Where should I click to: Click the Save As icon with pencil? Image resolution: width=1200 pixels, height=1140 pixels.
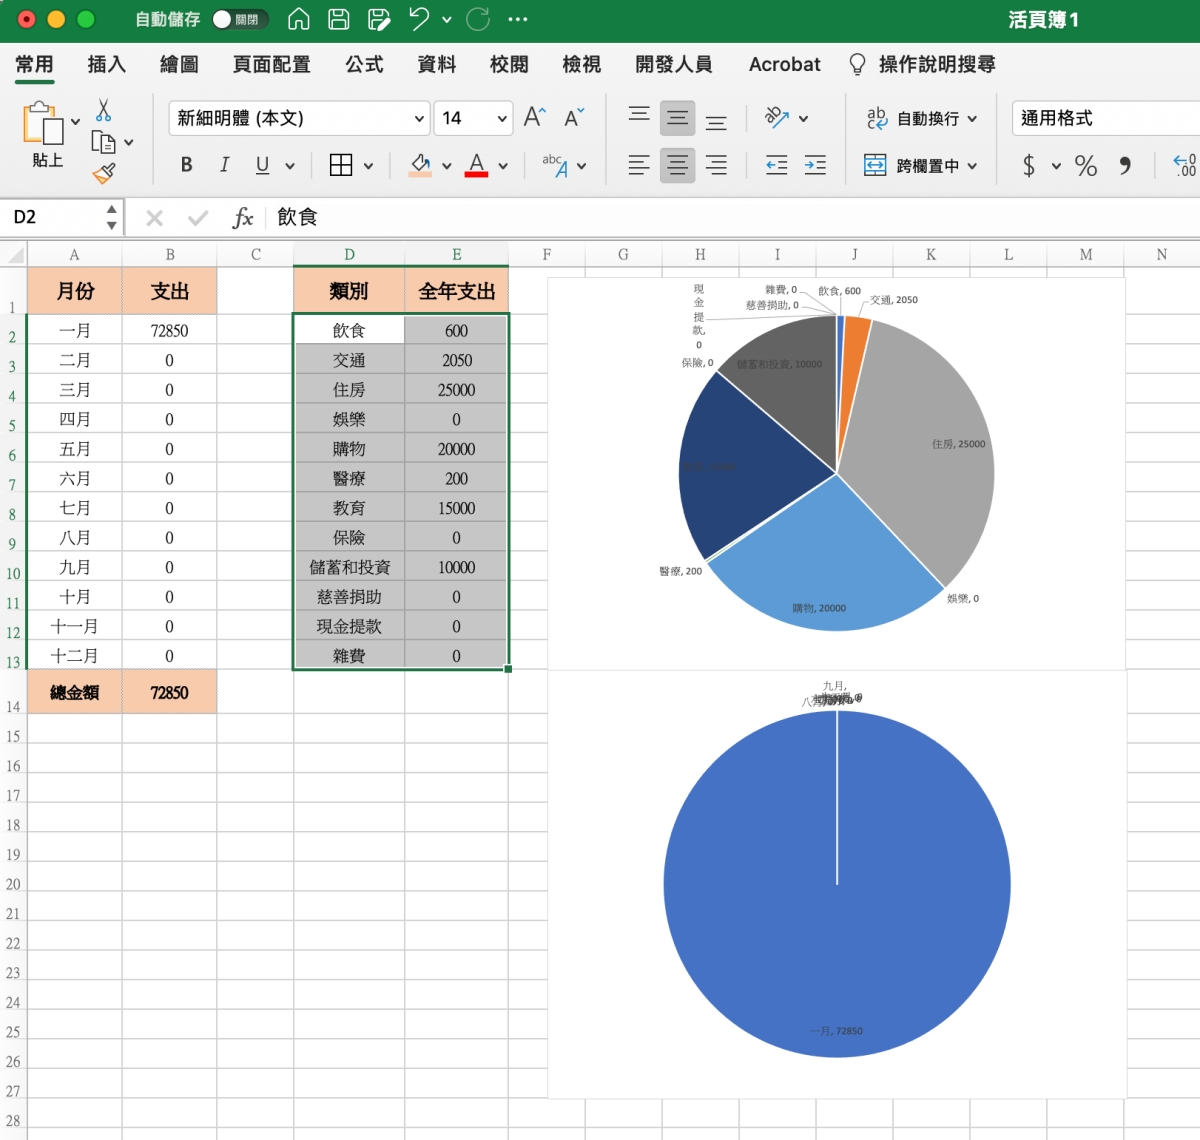[x=379, y=19]
